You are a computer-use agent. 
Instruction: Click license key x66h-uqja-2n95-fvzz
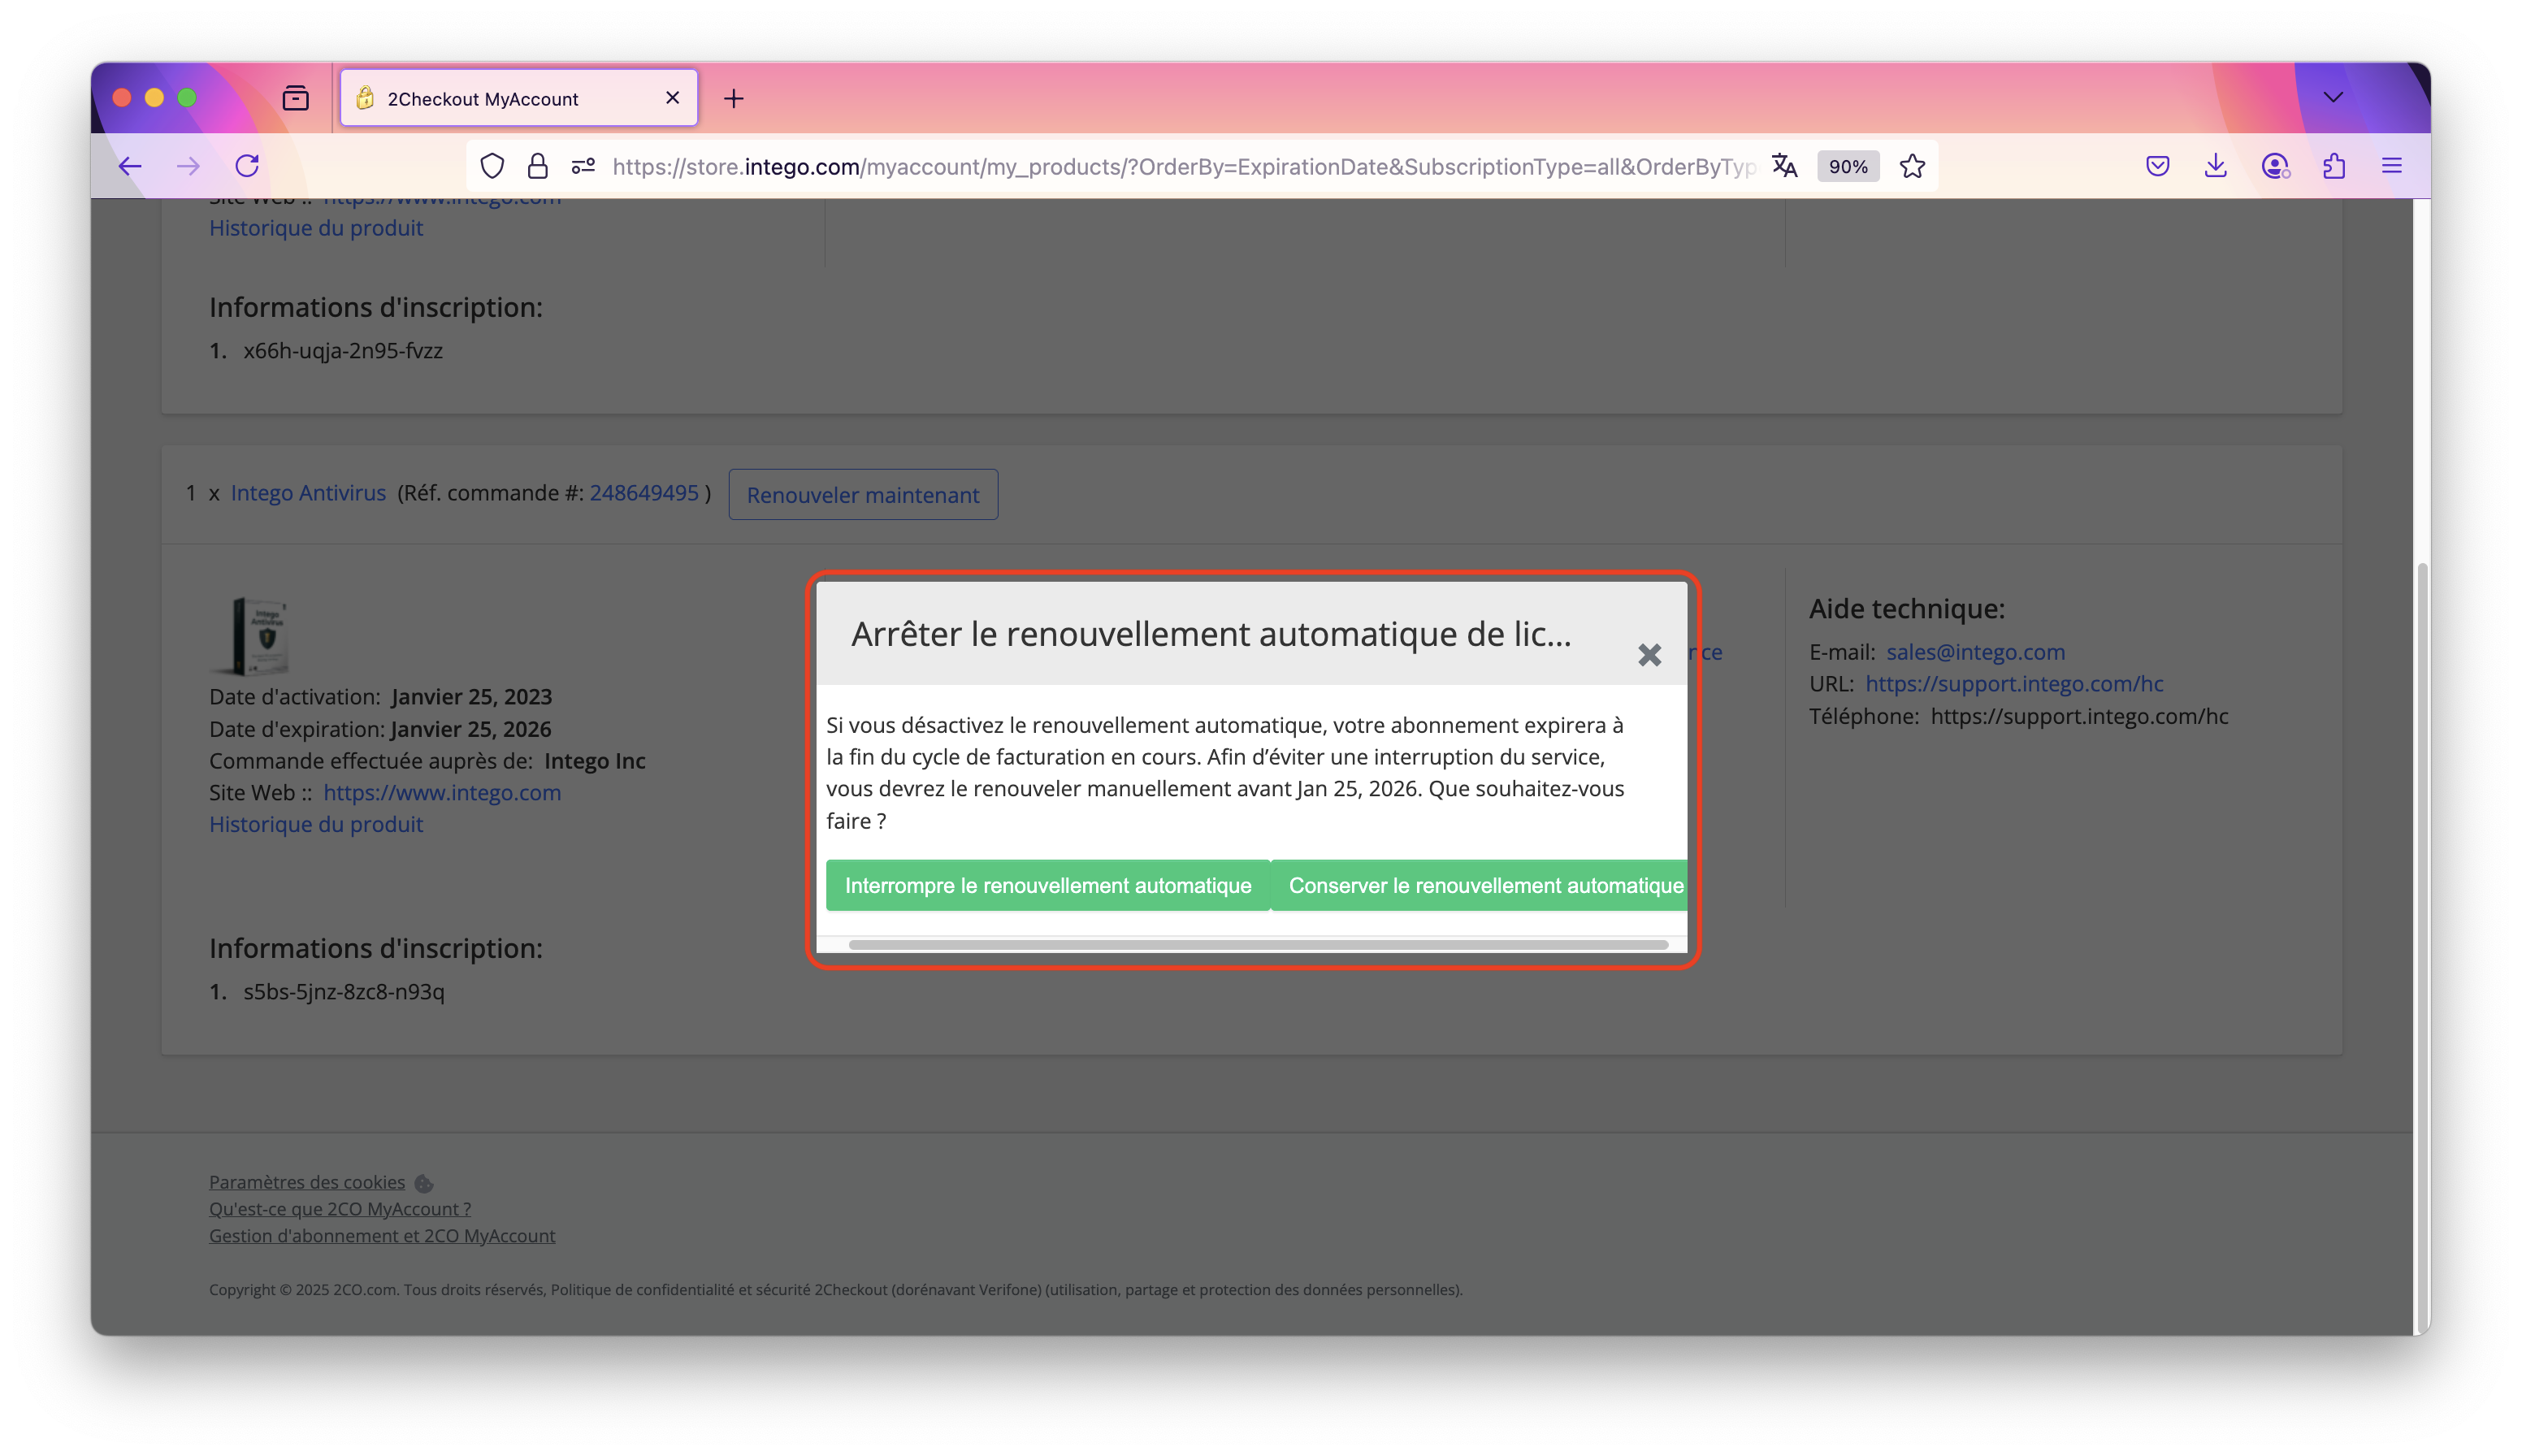(x=343, y=351)
